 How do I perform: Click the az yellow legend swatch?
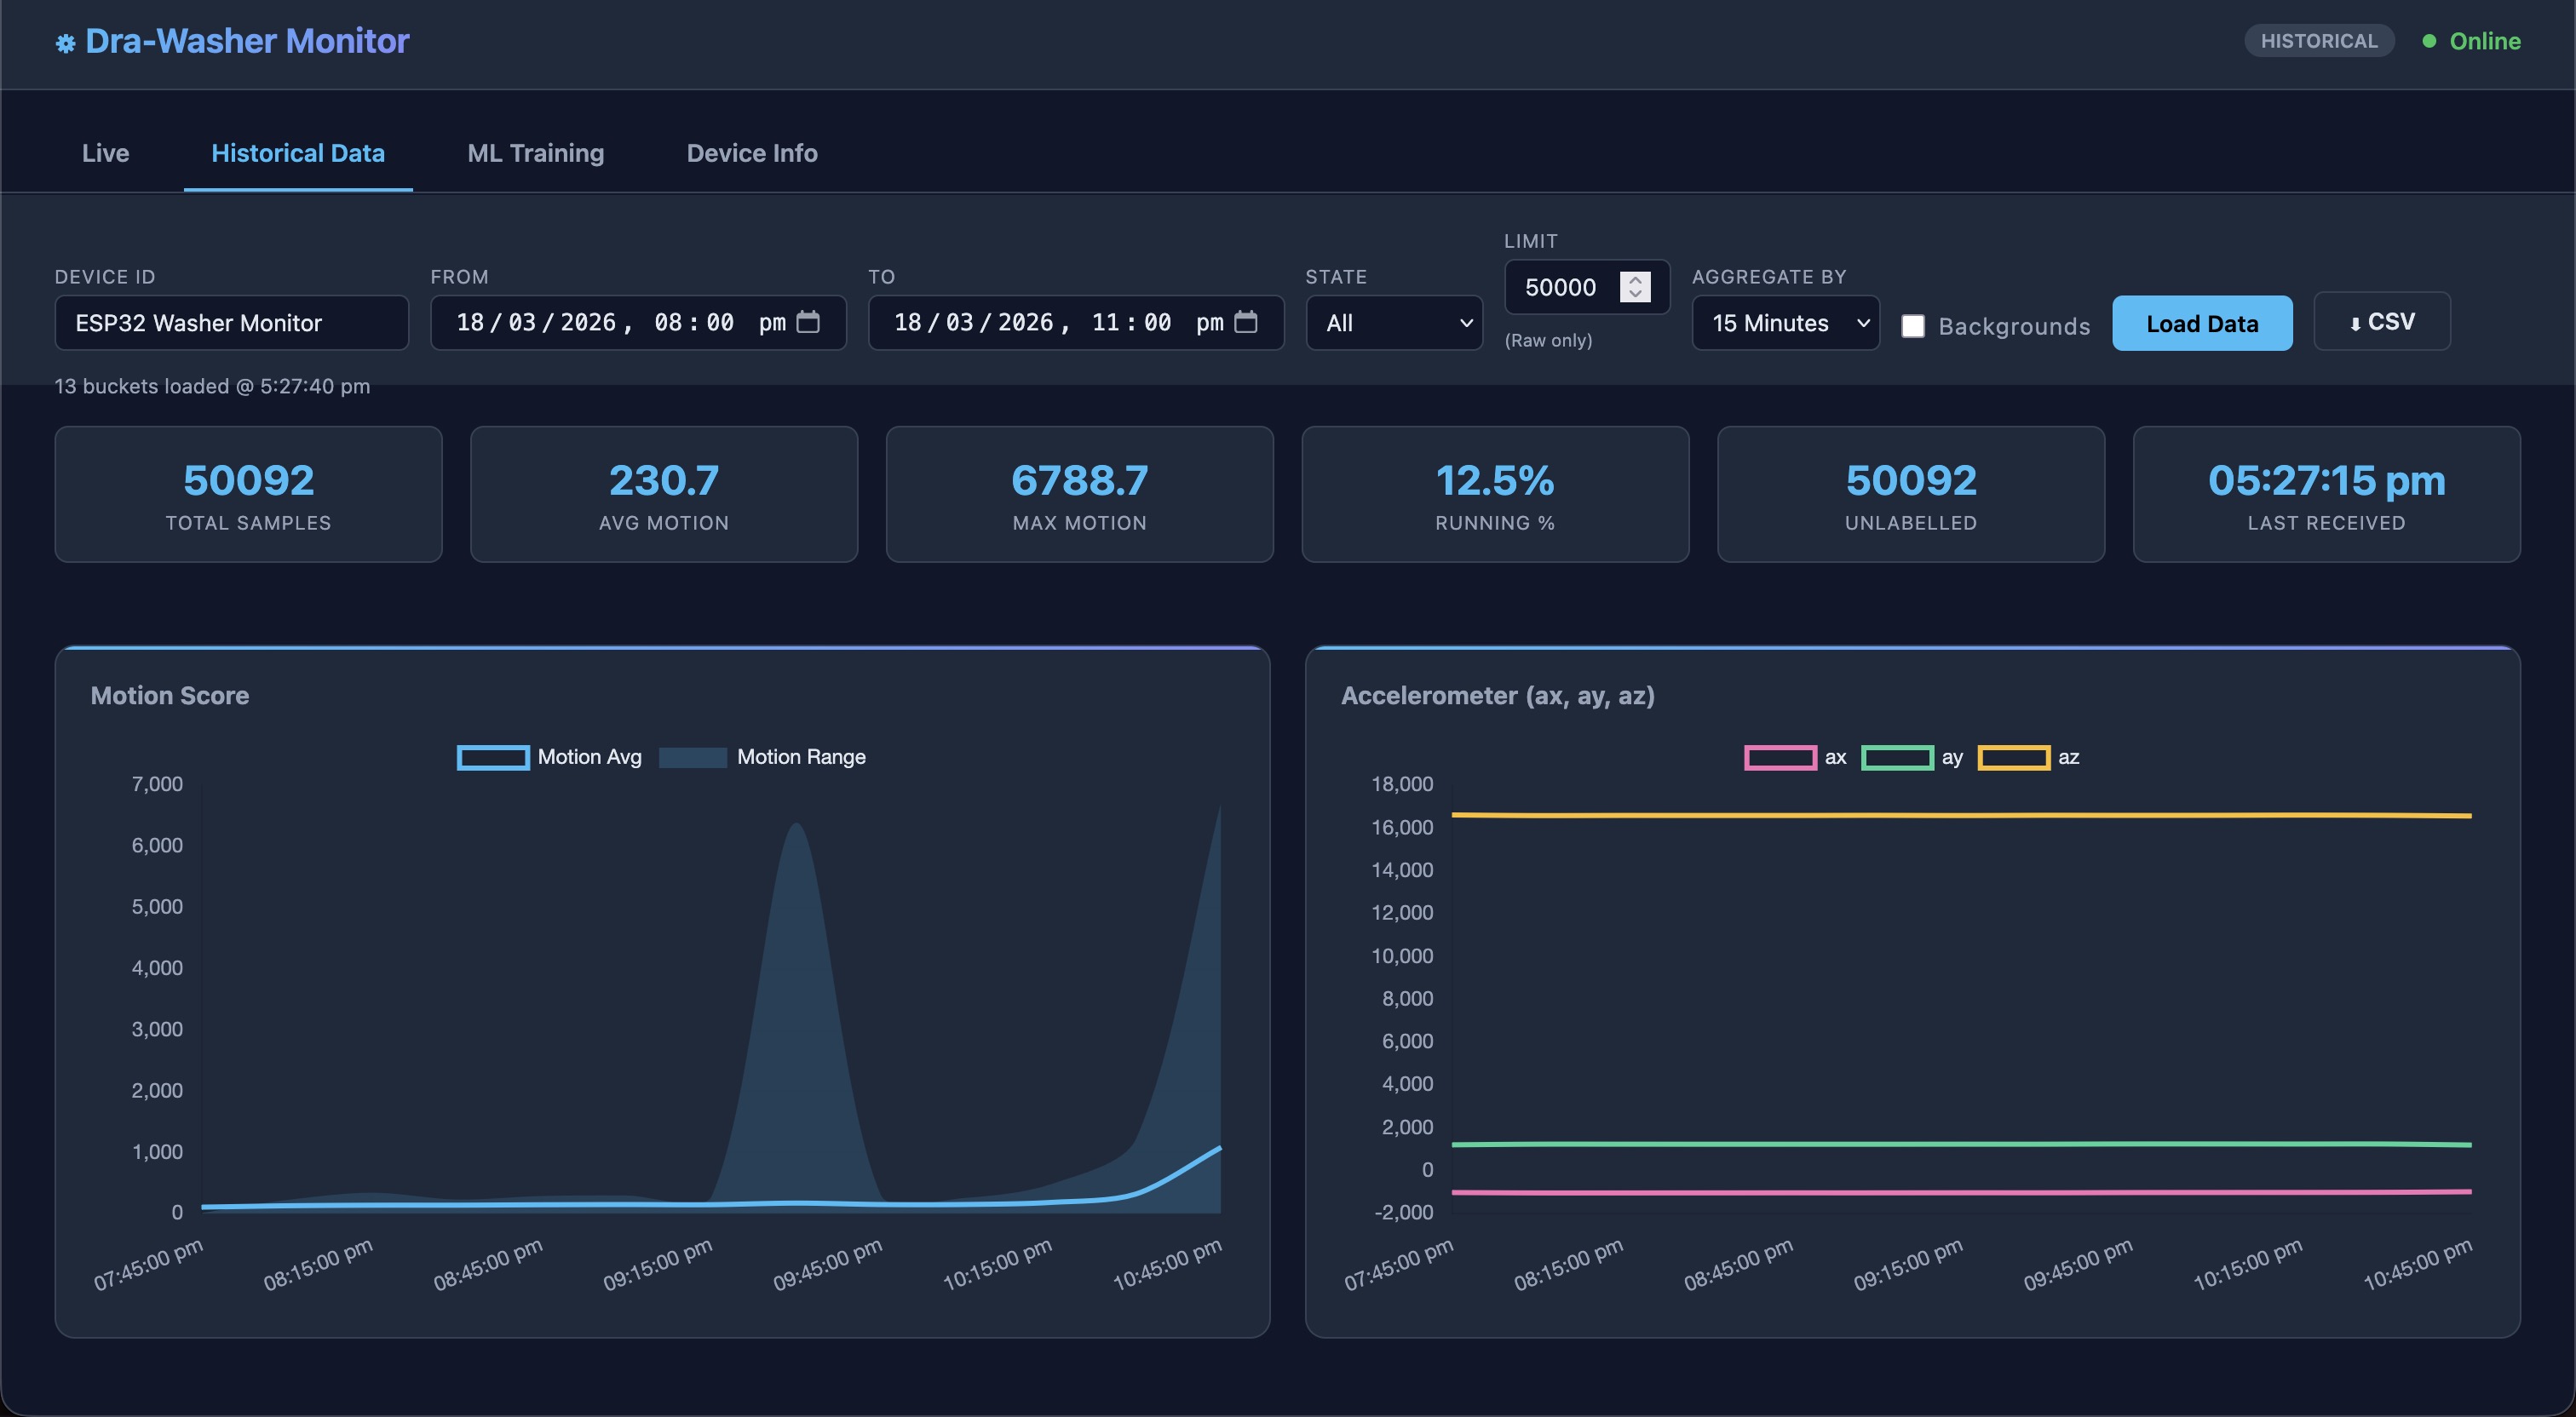pos(2013,757)
